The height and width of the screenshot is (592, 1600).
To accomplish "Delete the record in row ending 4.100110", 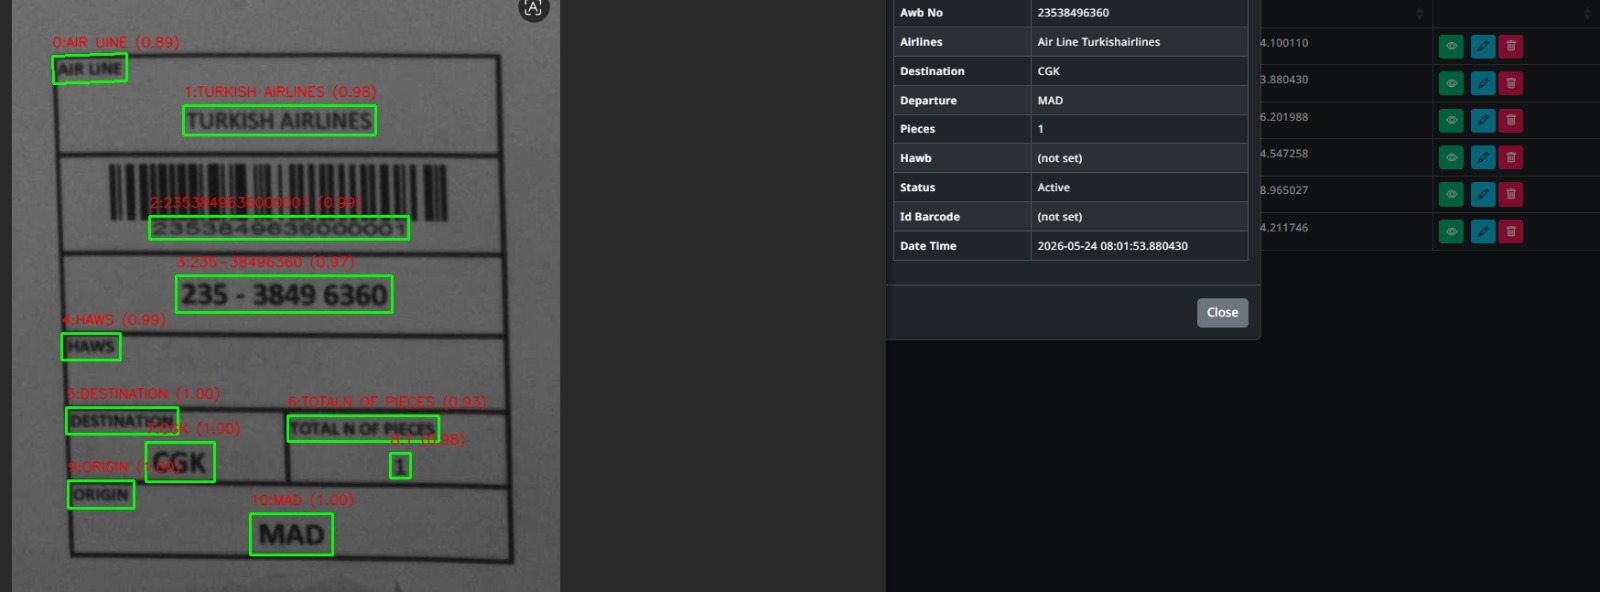I will pos(1511,46).
